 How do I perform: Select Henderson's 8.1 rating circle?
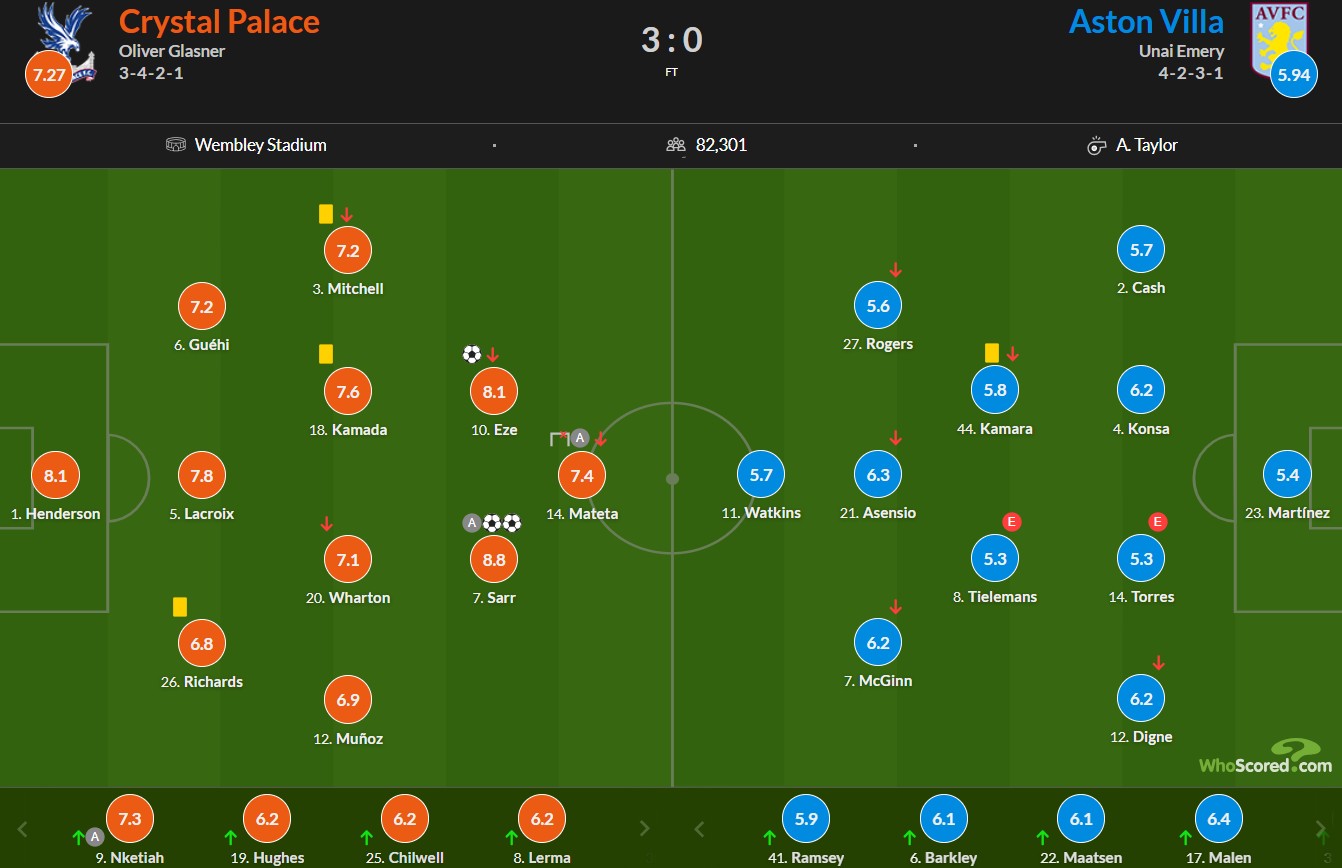point(55,476)
